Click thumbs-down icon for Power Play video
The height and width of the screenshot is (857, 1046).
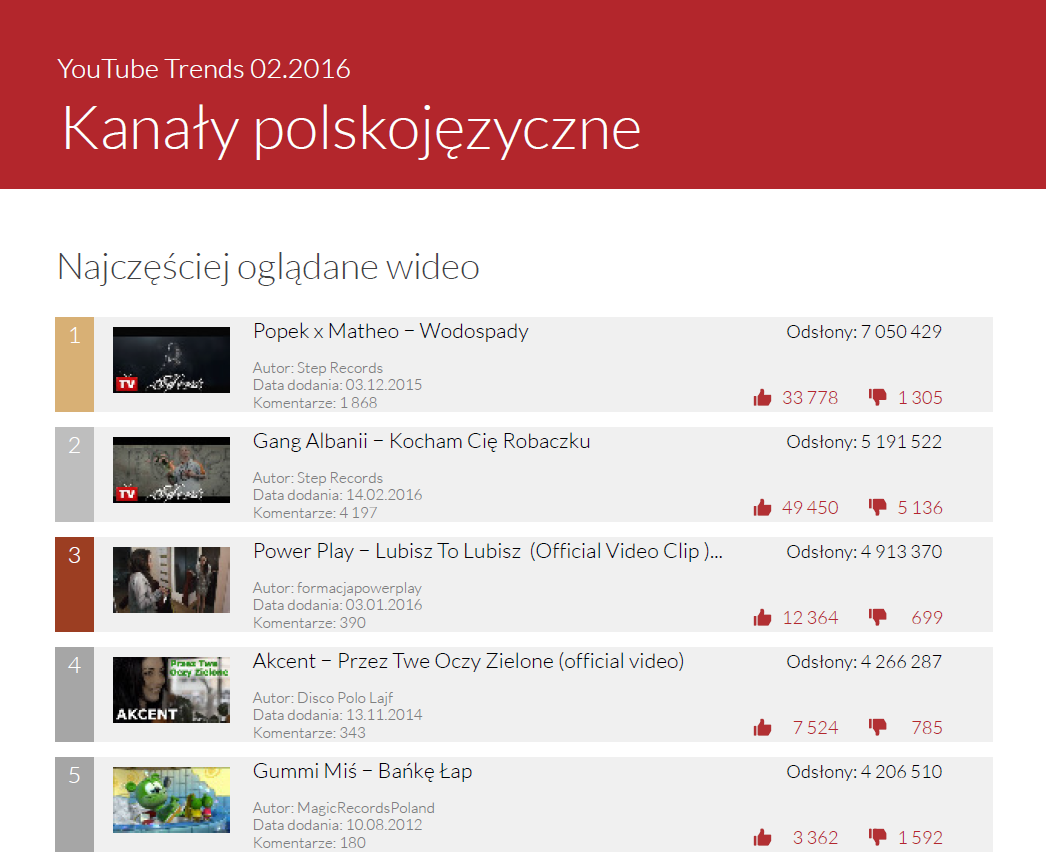click(878, 617)
